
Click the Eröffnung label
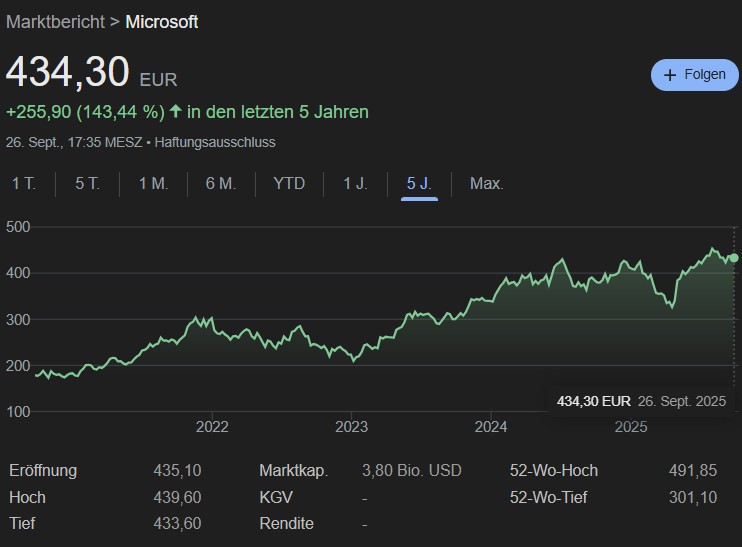click(43, 470)
